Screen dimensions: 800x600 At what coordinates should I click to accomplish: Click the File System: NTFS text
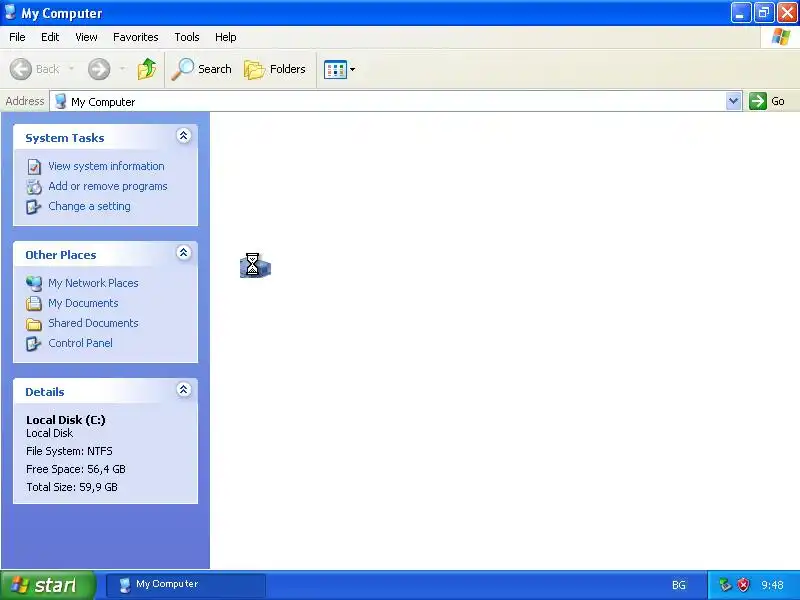click(69, 451)
